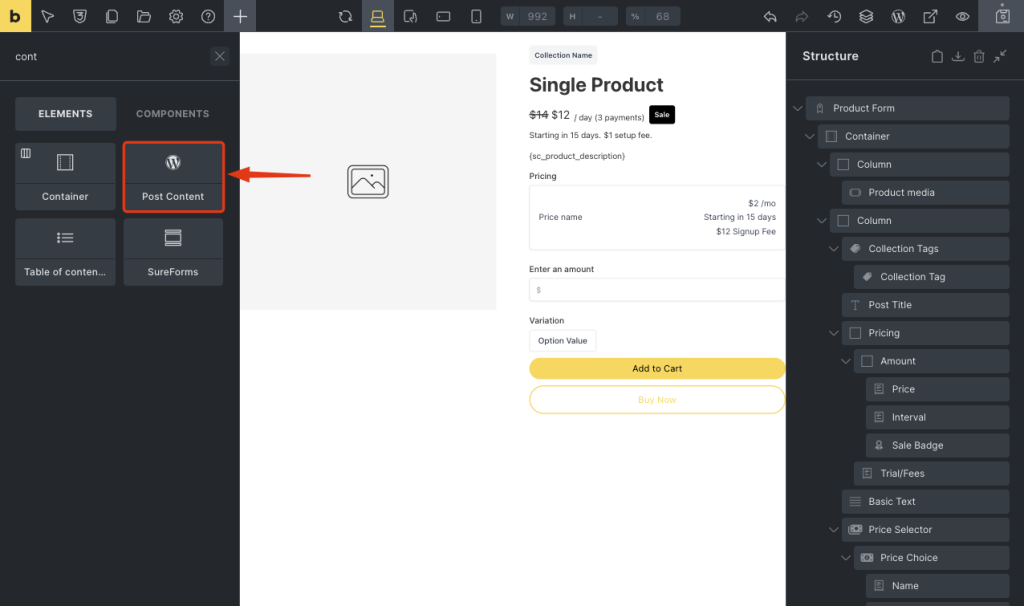Image resolution: width=1024 pixels, height=606 pixels.
Task: Open revision history clock icon
Action: pos(834,16)
